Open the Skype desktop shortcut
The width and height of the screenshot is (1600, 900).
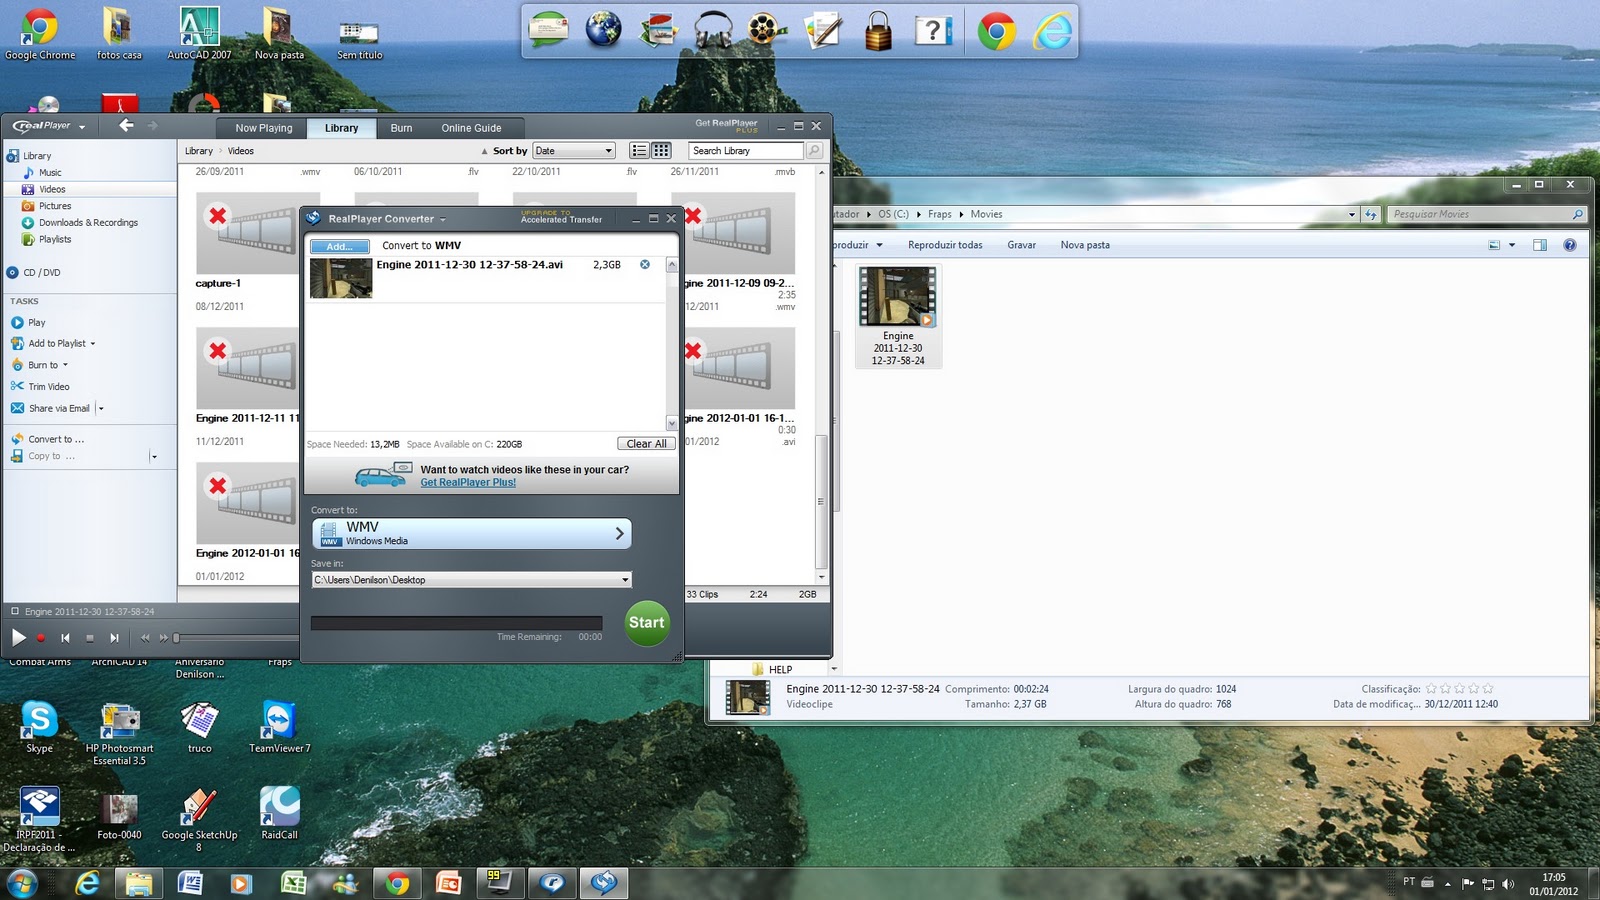pyautogui.click(x=39, y=726)
